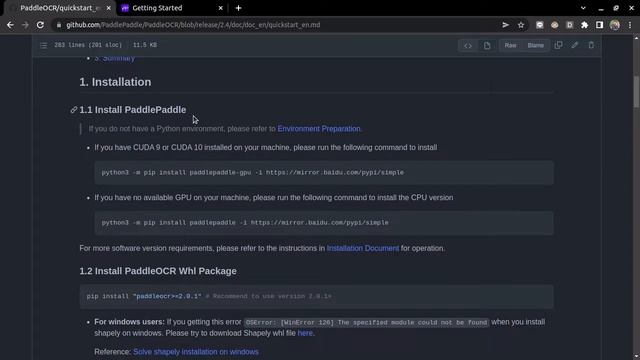Click the '1. Installation' heading
The height and width of the screenshot is (360, 640).
(x=115, y=82)
